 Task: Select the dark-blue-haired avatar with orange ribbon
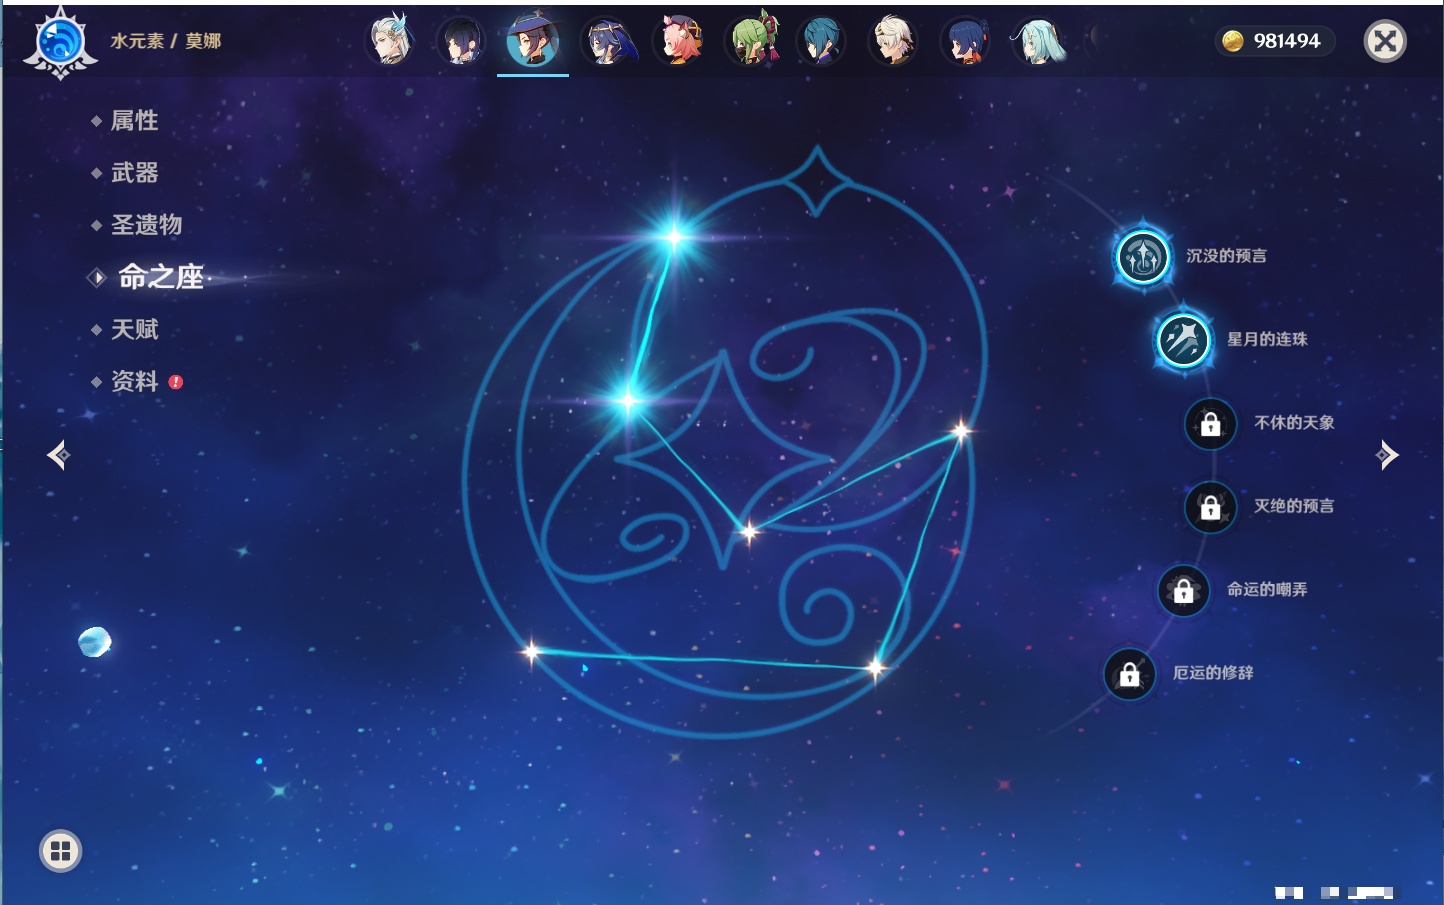(x=966, y=41)
